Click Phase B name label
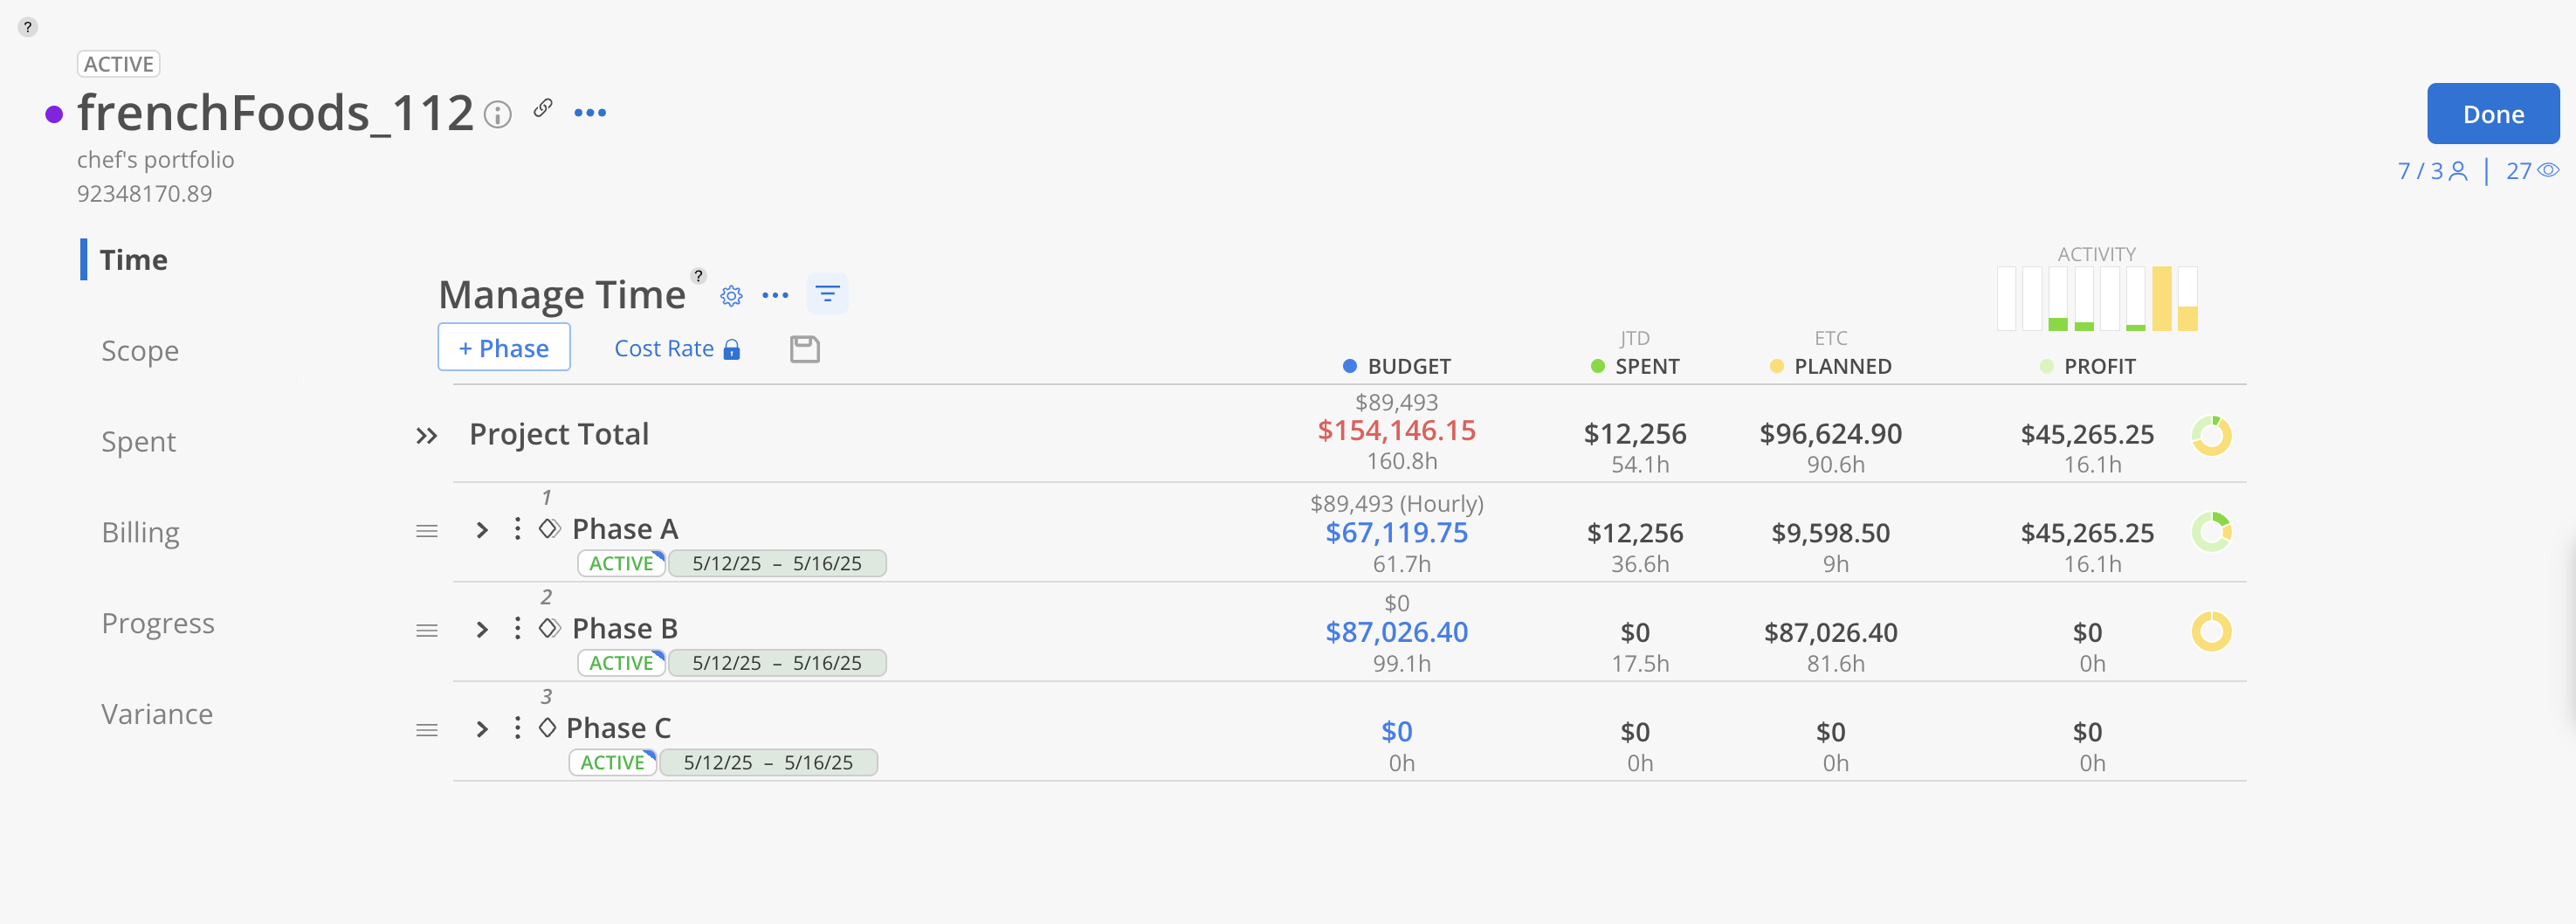 (x=625, y=629)
